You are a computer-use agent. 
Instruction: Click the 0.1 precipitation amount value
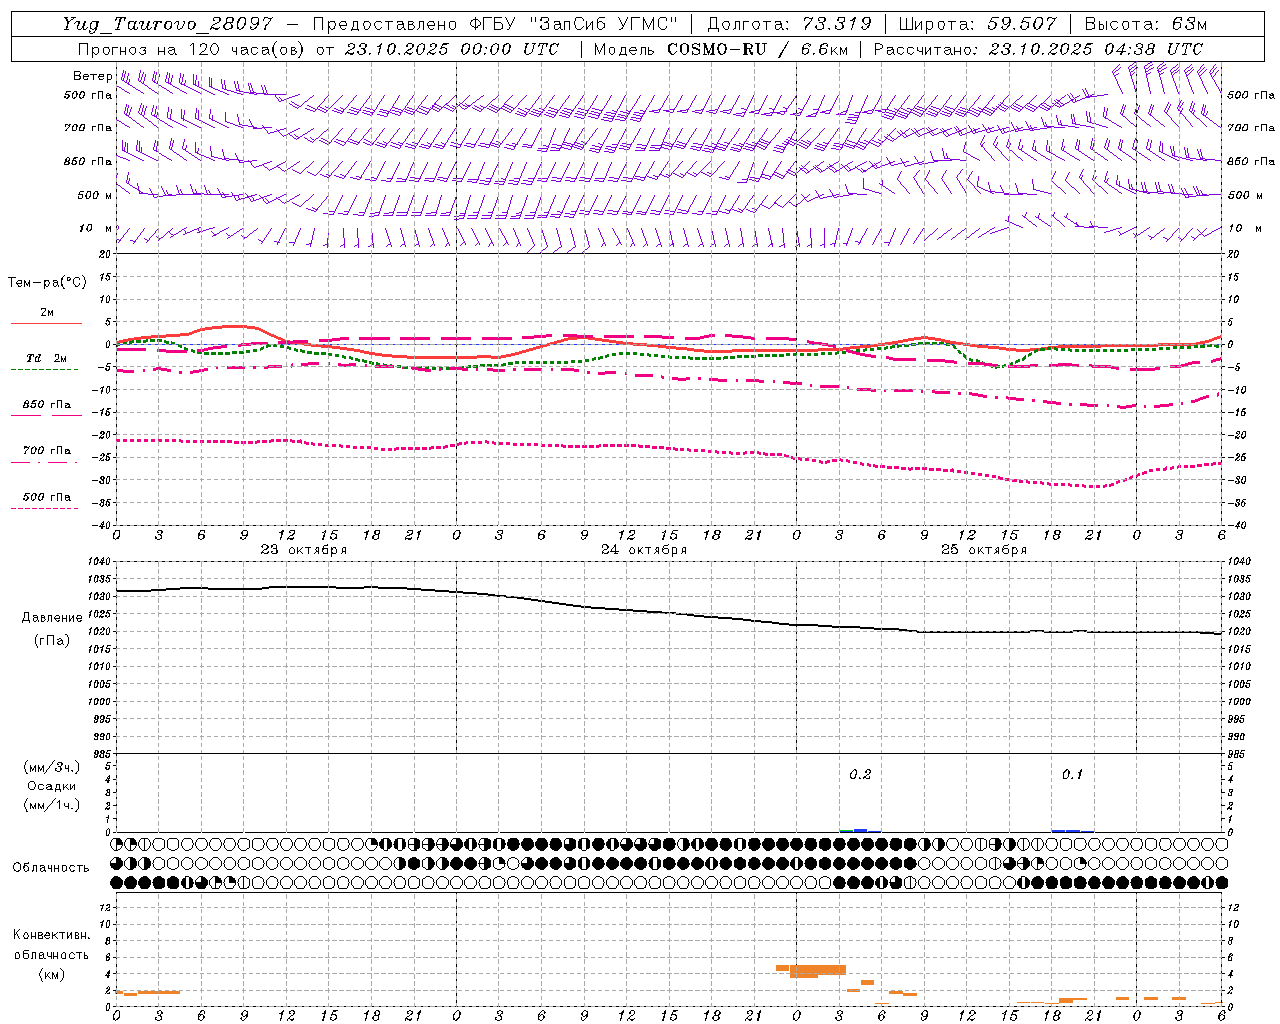[1072, 775]
